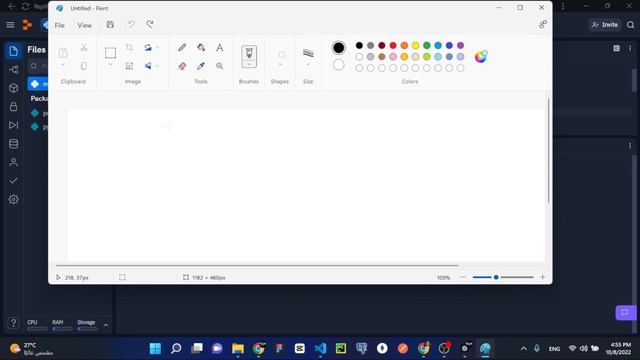The height and width of the screenshot is (360, 640).
Task: Click the Crop icon in Image group
Action: 129,47
